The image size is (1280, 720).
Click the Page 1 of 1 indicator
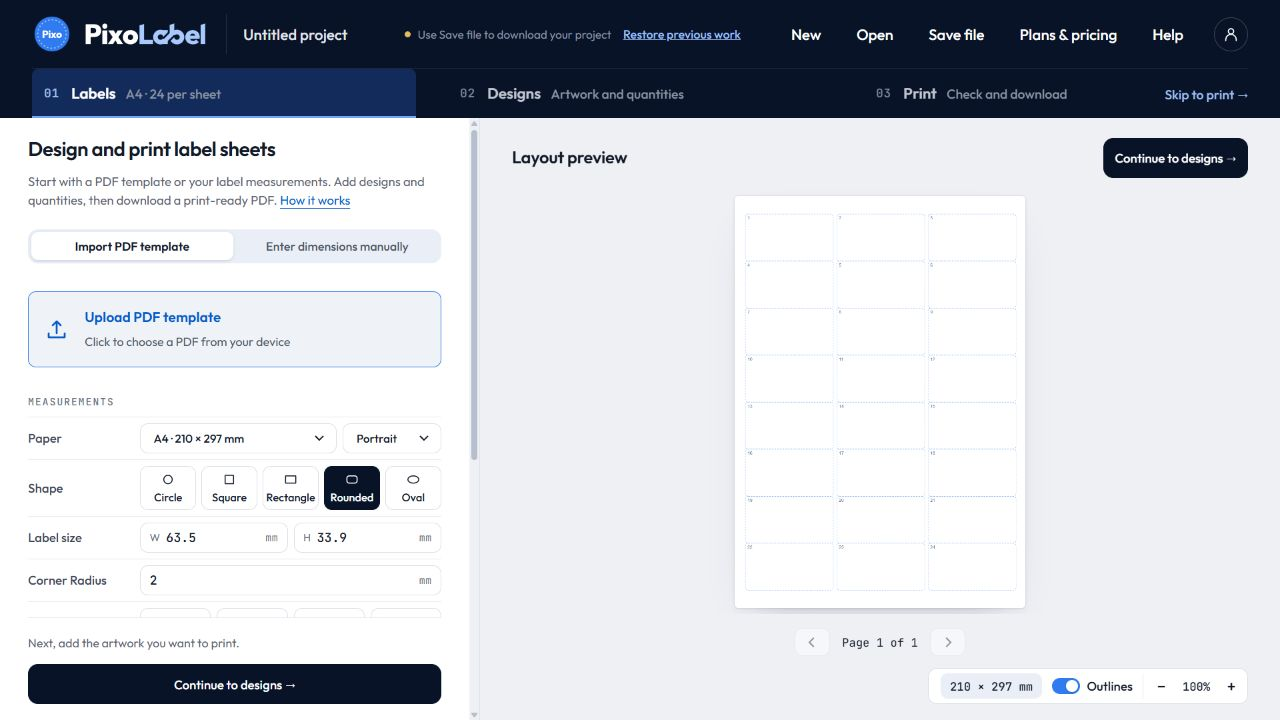(x=880, y=643)
